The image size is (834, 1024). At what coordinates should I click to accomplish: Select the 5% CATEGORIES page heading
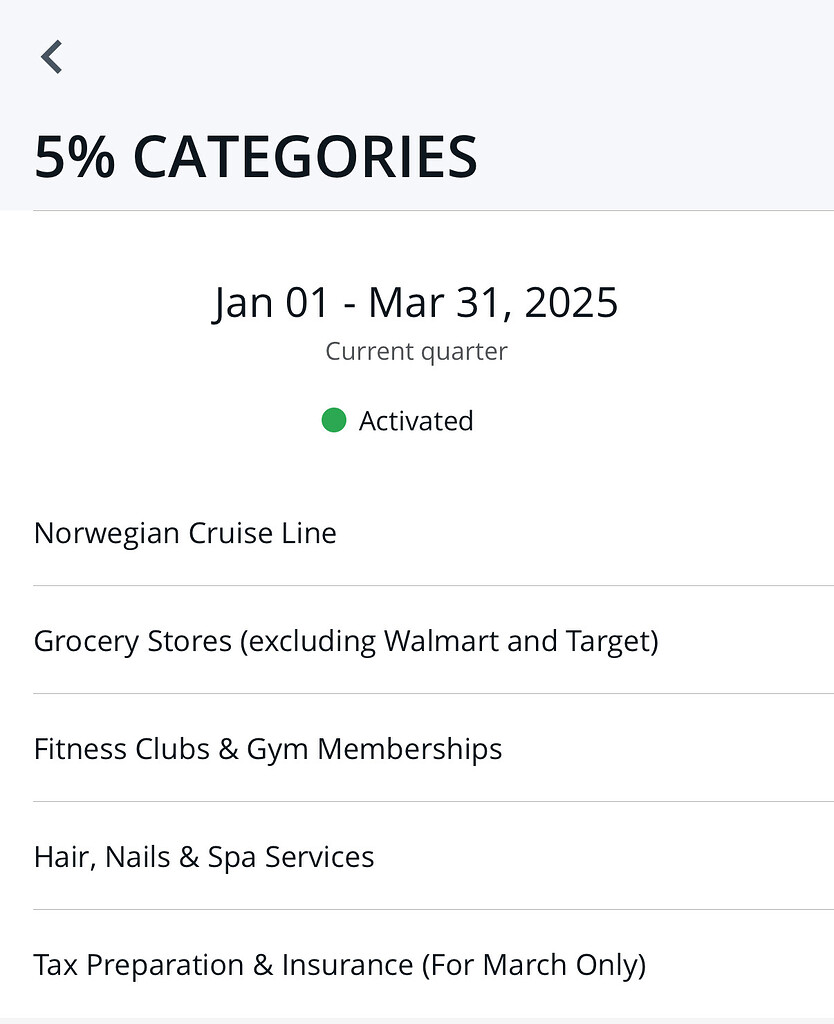click(256, 157)
